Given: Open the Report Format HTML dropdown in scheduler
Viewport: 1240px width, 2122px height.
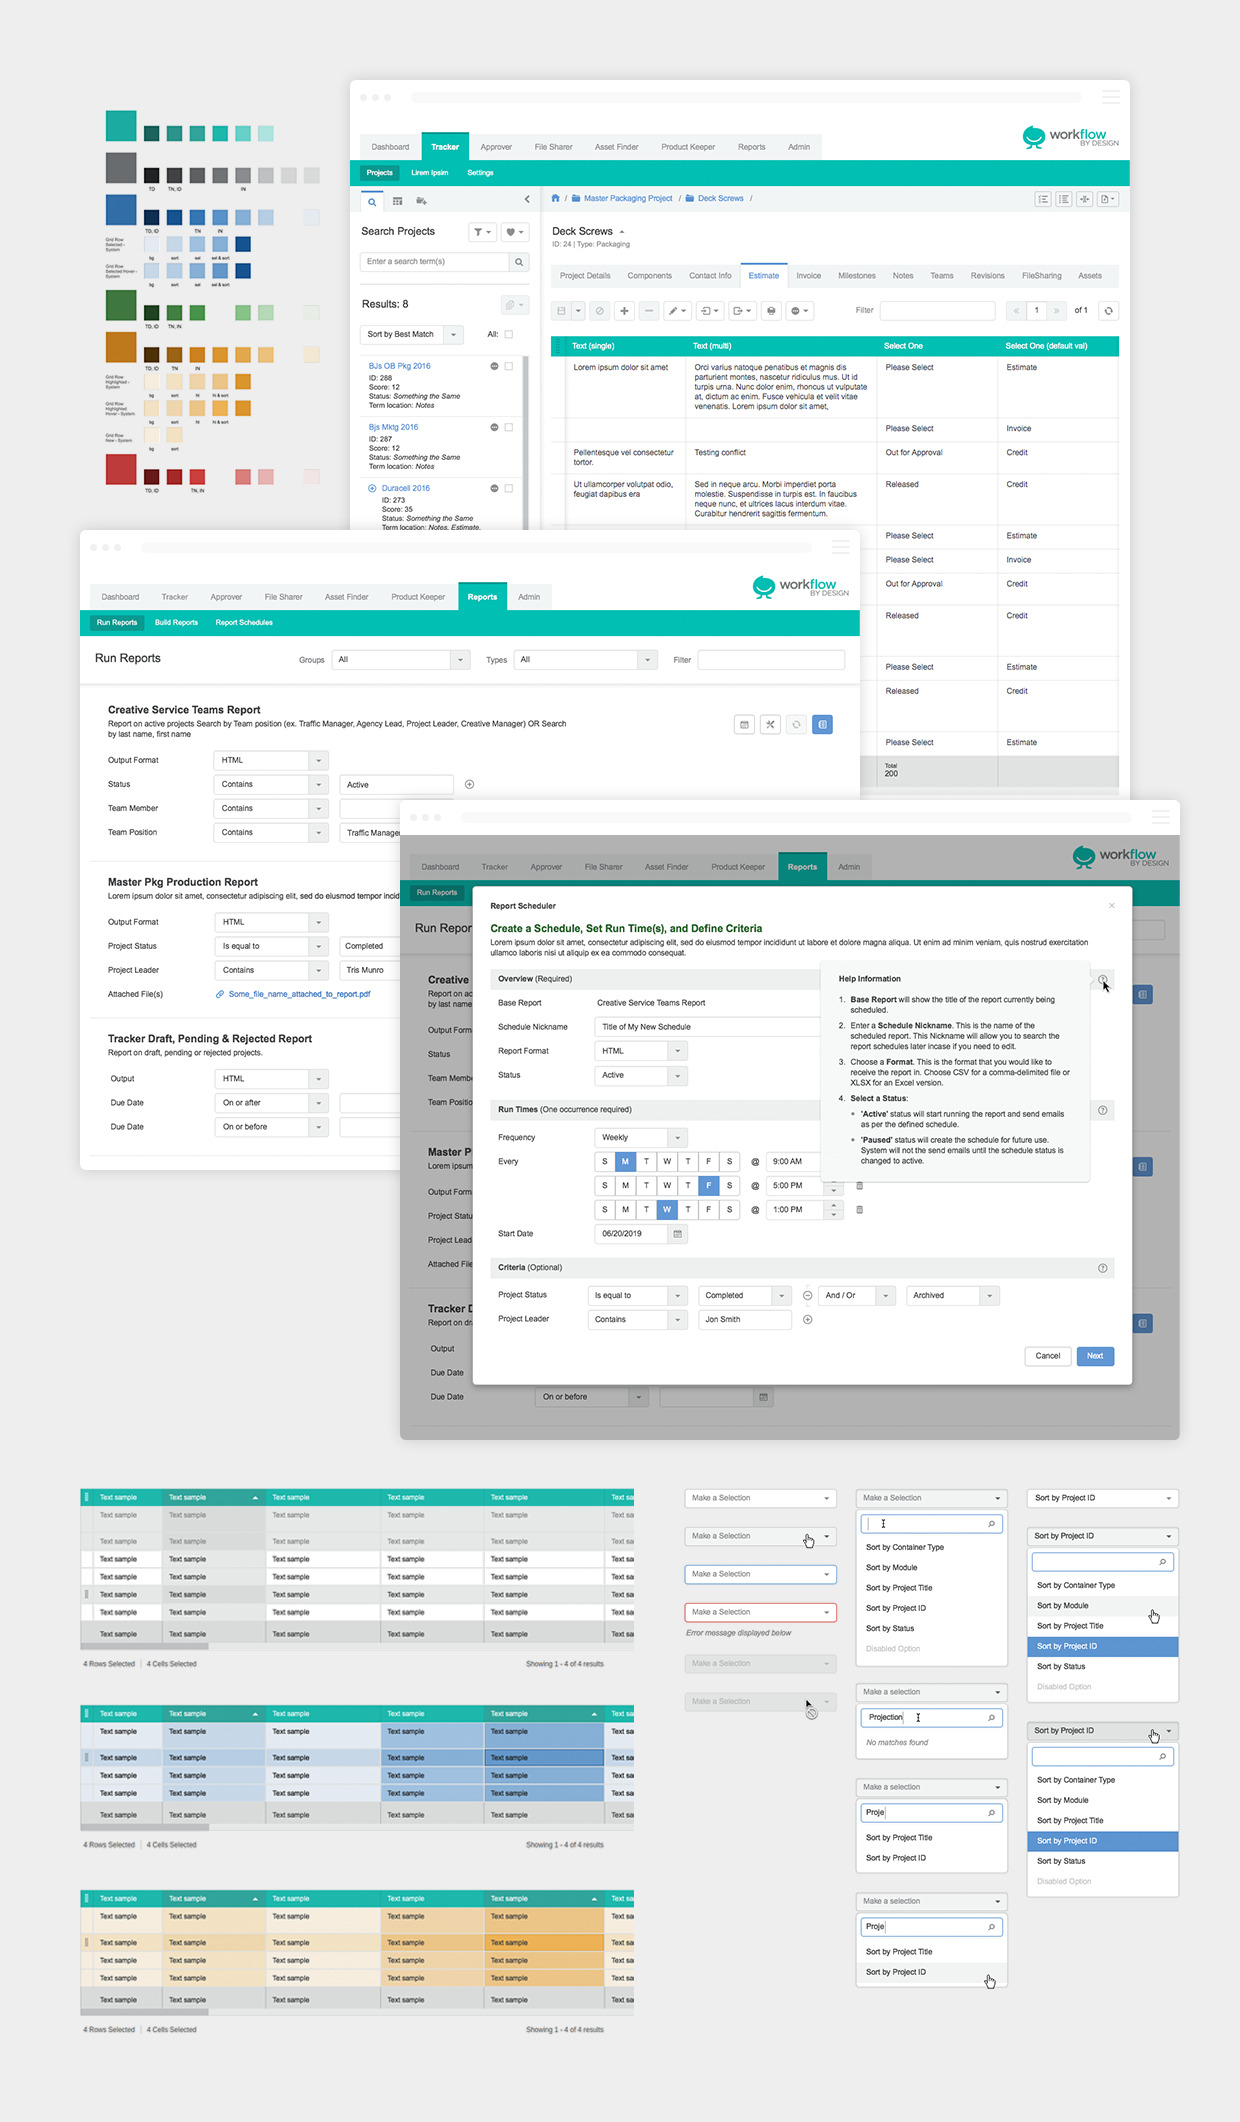Looking at the screenshot, I should point(640,1052).
